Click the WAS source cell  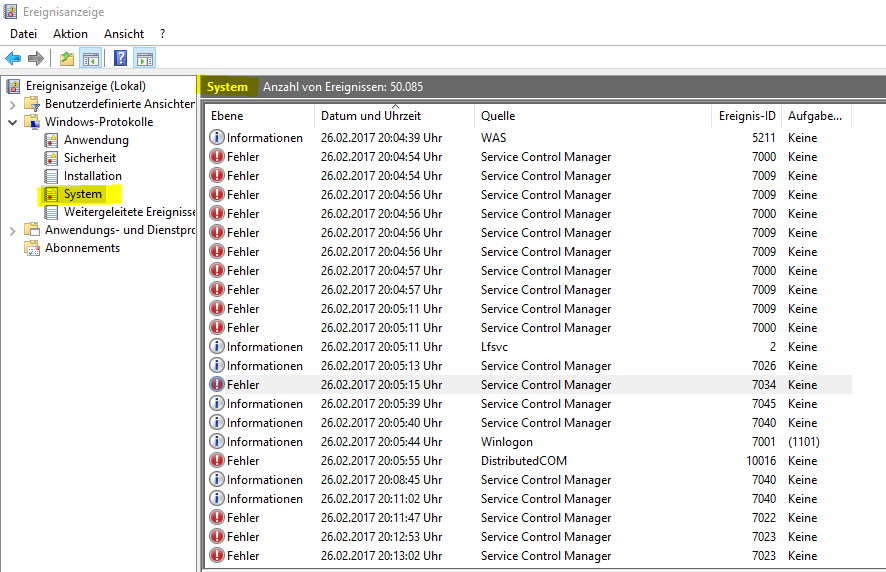pos(493,137)
